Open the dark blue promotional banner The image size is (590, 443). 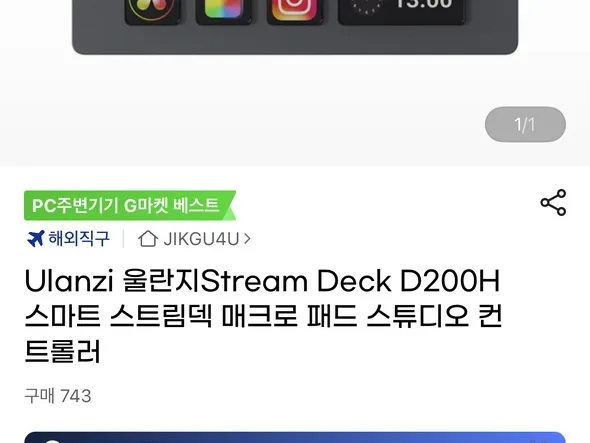[x=295, y=438]
